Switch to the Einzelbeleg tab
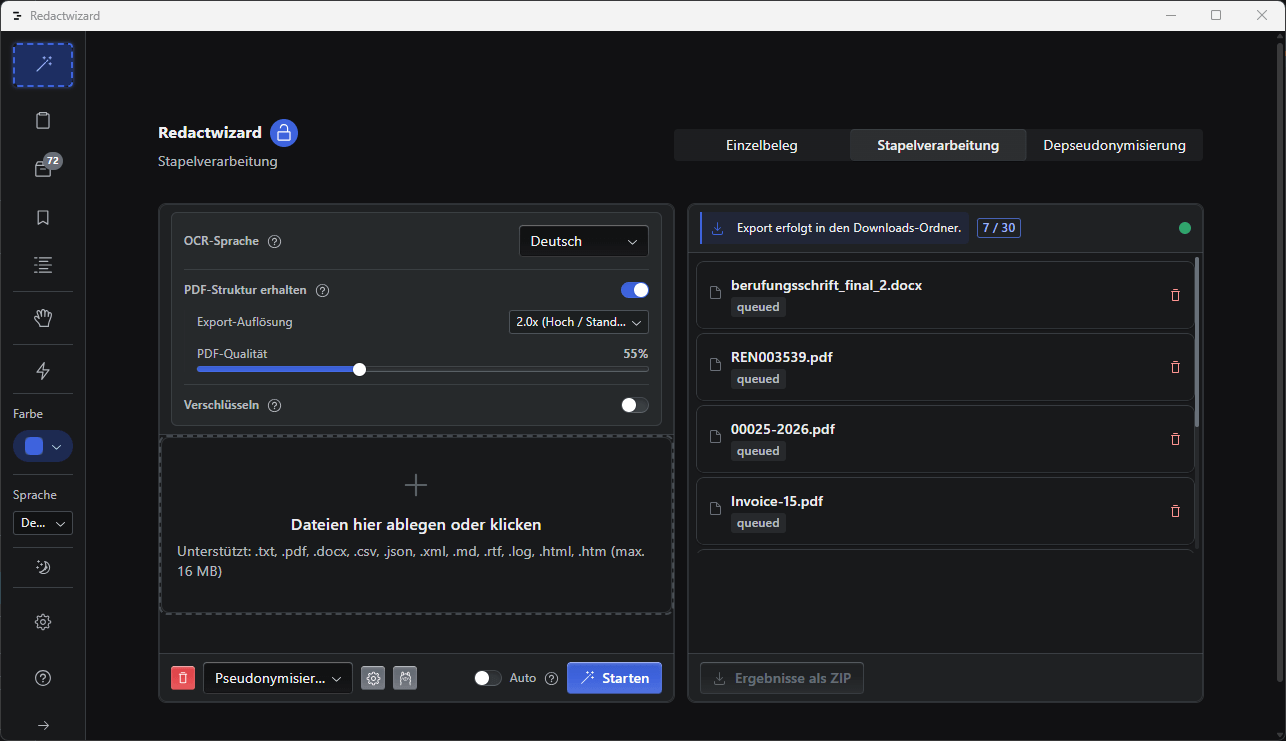The height and width of the screenshot is (741, 1286). pos(762,145)
